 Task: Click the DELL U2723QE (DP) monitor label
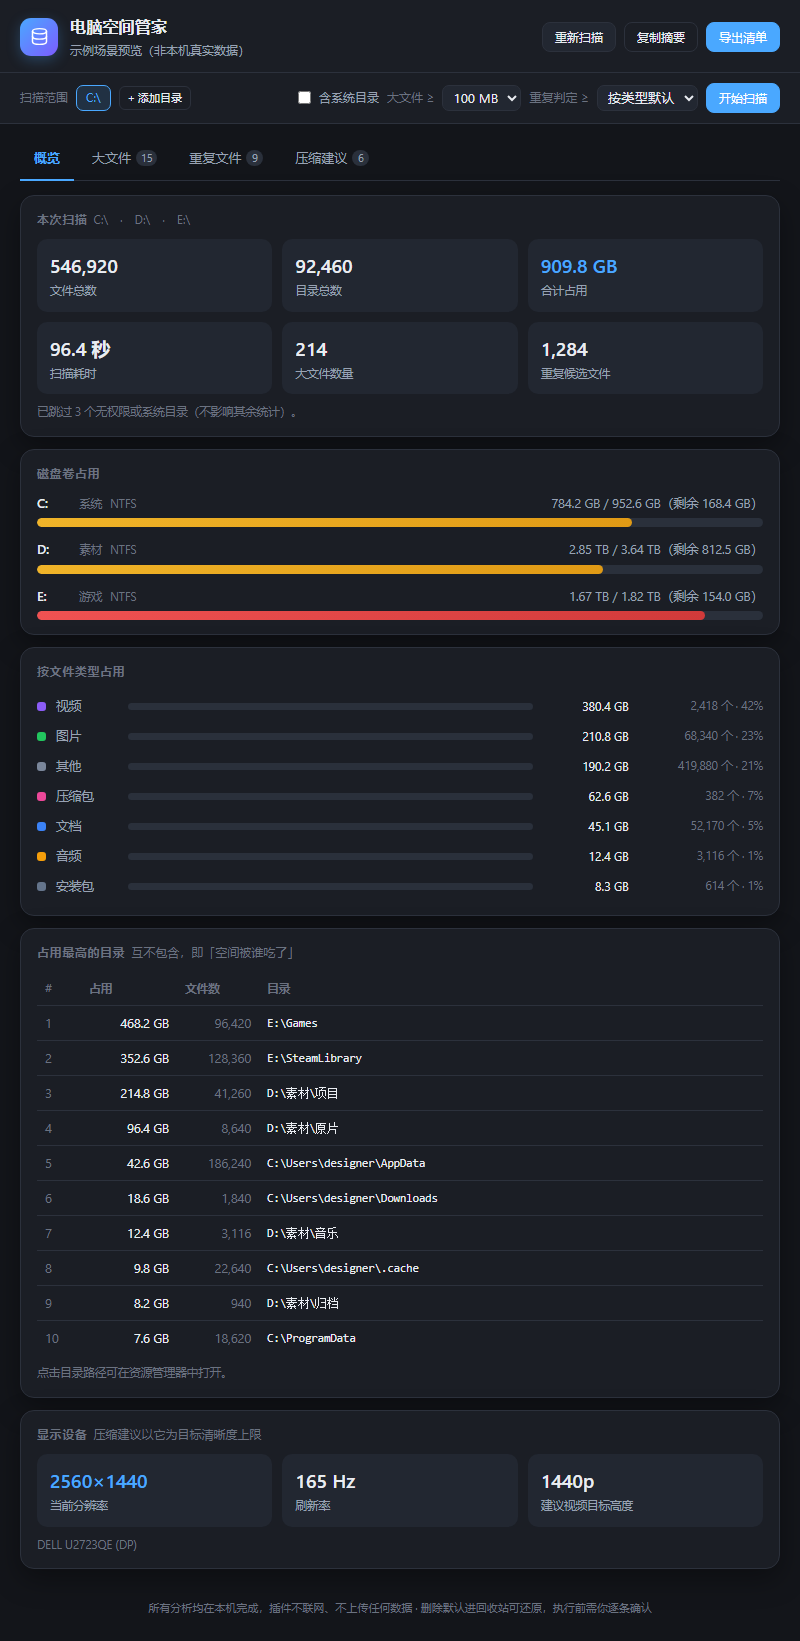(87, 1544)
